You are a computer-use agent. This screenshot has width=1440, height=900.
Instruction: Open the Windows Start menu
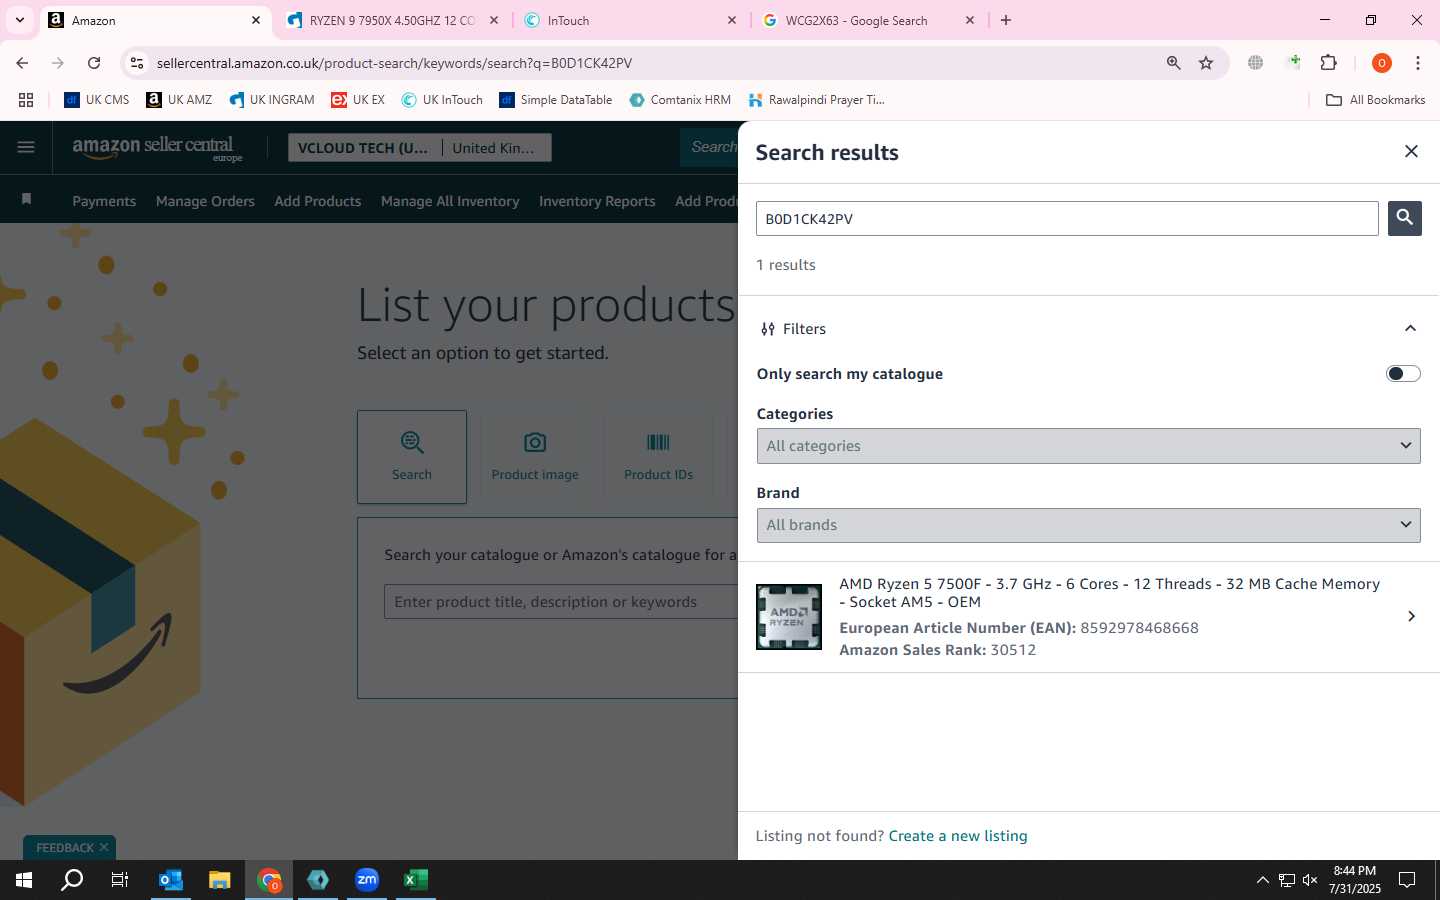[x=24, y=880]
